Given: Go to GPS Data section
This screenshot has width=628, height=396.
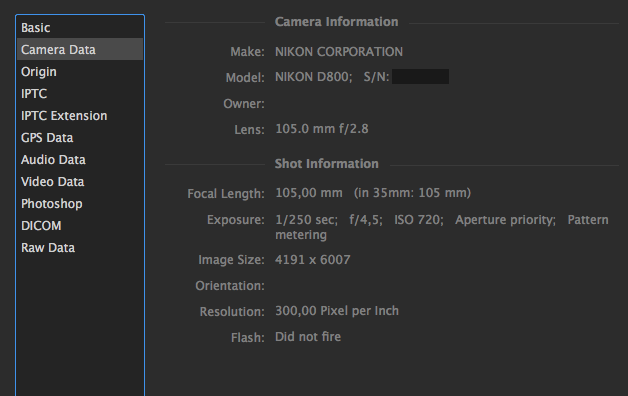Looking at the screenshot, I should tap(80, 138).
